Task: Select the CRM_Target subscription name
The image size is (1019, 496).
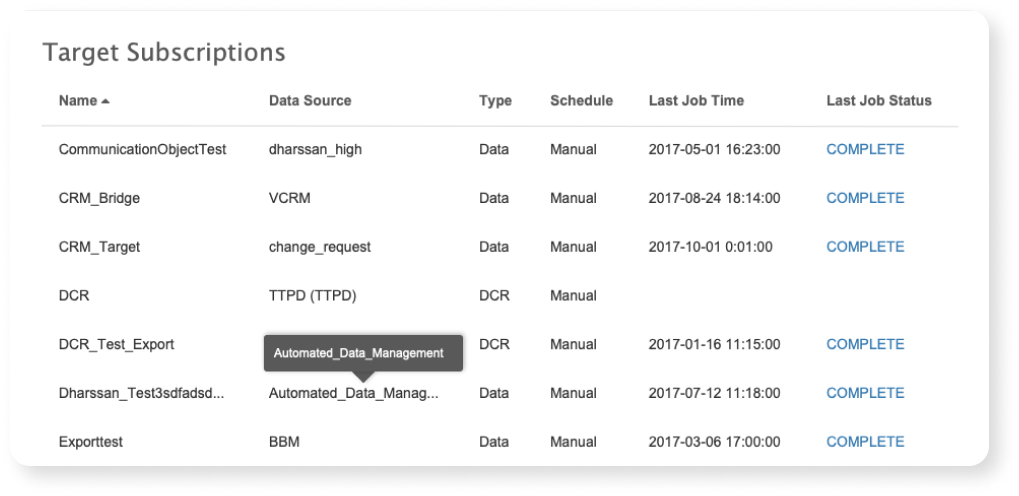Action: [99, 247]
